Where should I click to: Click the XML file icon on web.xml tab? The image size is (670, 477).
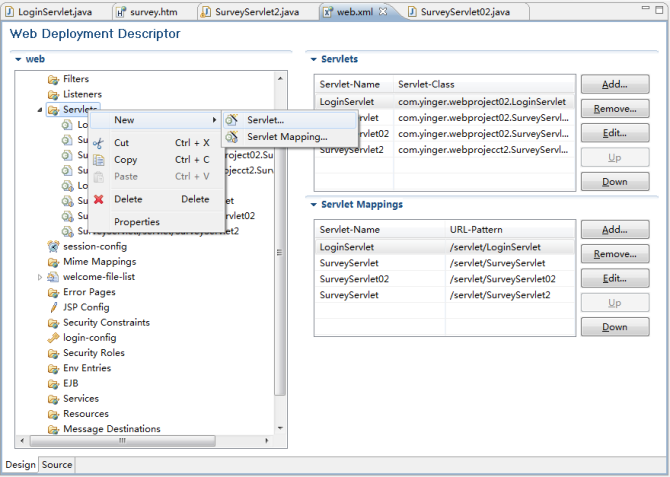(328, 12)
